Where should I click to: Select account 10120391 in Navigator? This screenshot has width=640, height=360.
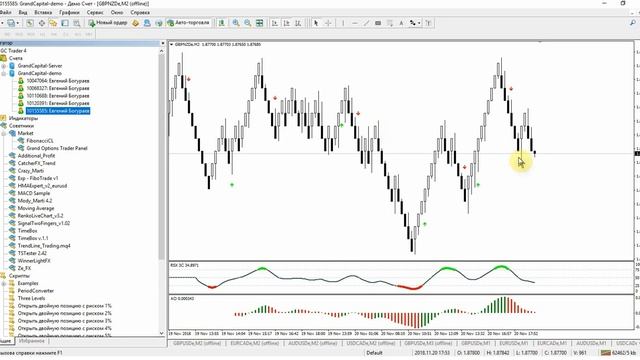point(58,103)
